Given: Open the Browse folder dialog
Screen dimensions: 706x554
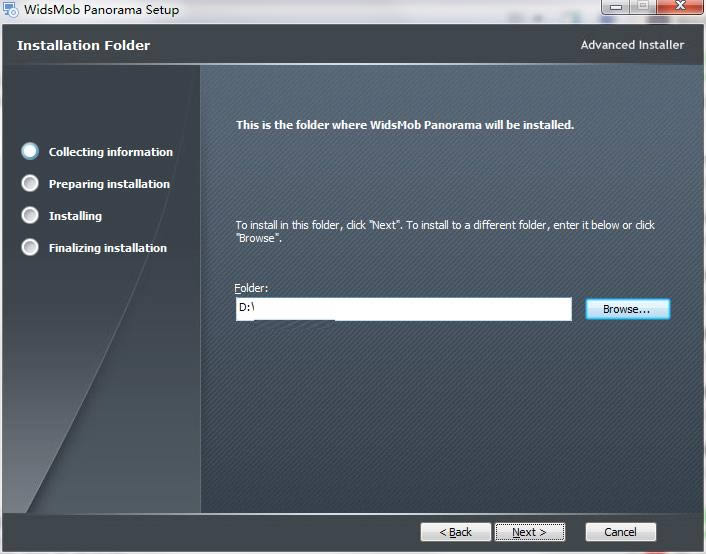Looking at the screenshot, I should click(x=627, y=309).
